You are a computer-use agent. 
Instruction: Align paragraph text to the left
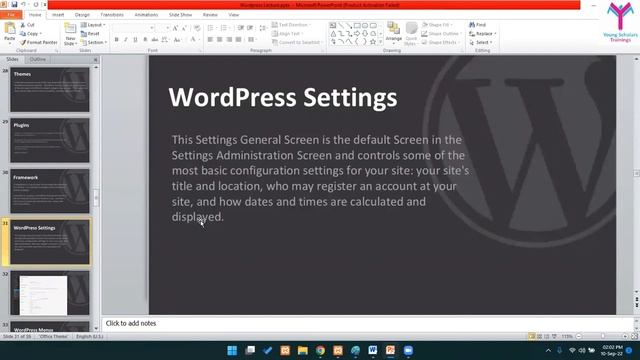(x=210, y=40)
